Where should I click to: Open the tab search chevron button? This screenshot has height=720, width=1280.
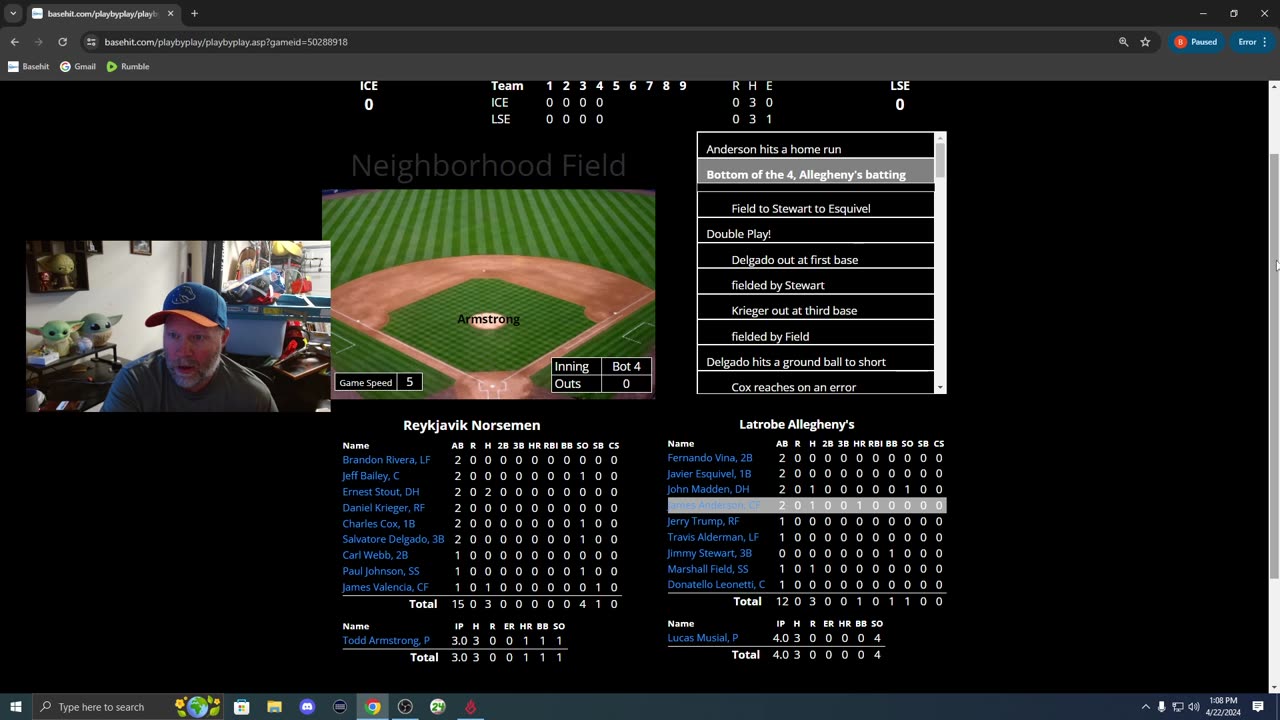click(x=13, y=14)
